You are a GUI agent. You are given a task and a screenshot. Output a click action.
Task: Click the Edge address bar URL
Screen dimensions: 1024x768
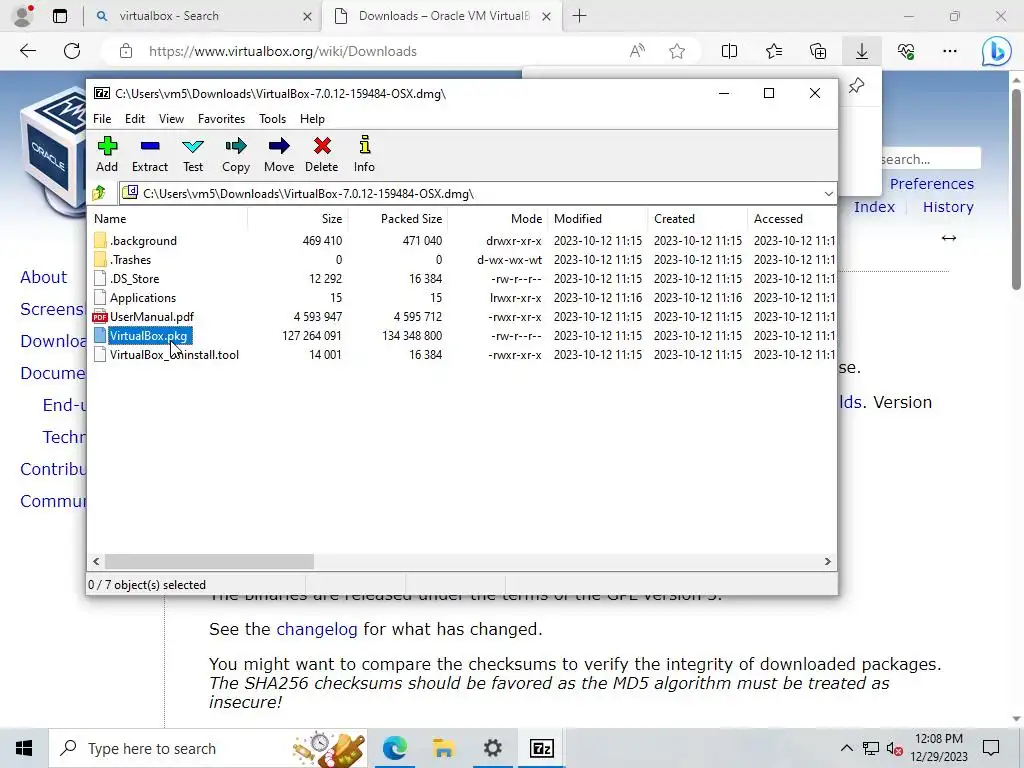point(282,51)
